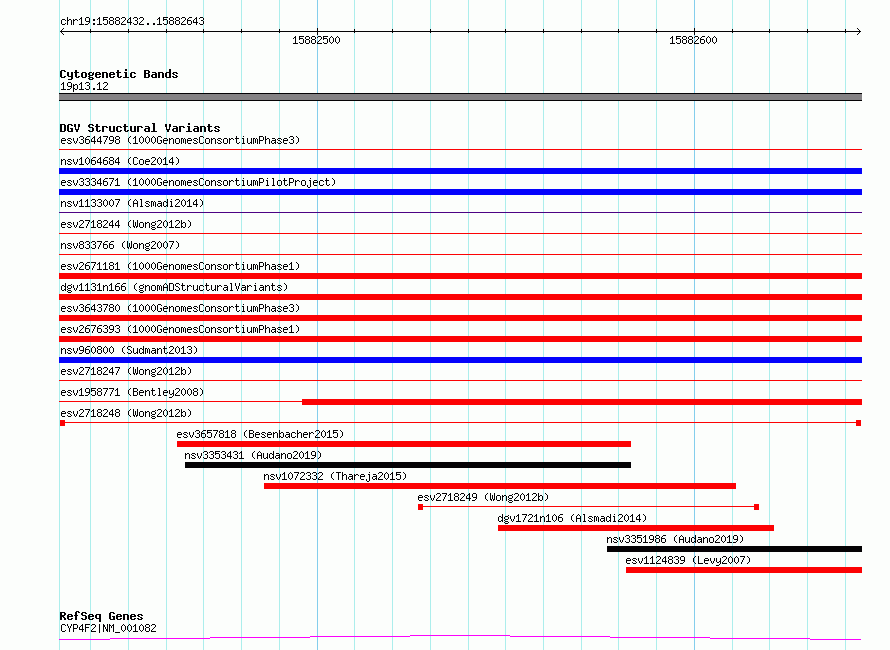
Task: Click the 15882600 ruler position label
Action: [x=693, y=40]
